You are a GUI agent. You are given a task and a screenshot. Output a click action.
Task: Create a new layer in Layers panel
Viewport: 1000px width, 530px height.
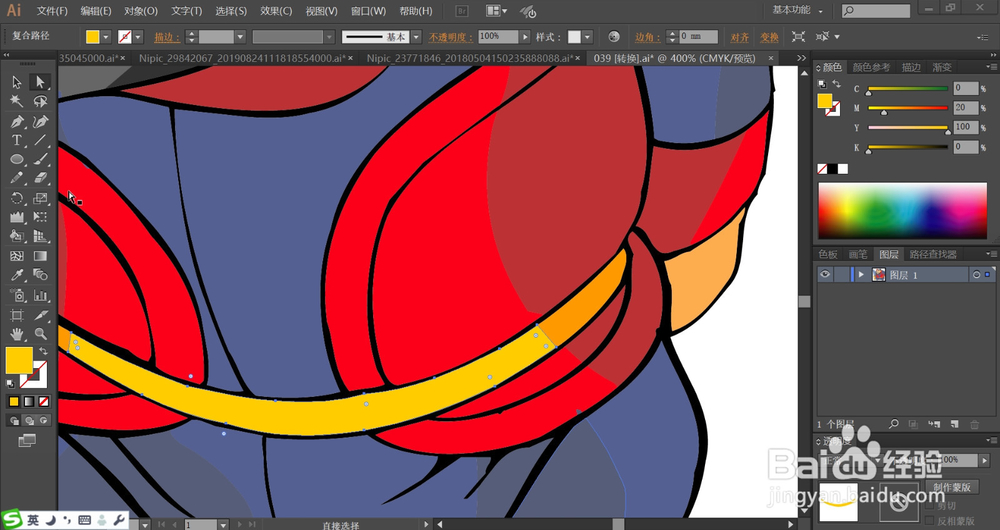click(954, 424)
